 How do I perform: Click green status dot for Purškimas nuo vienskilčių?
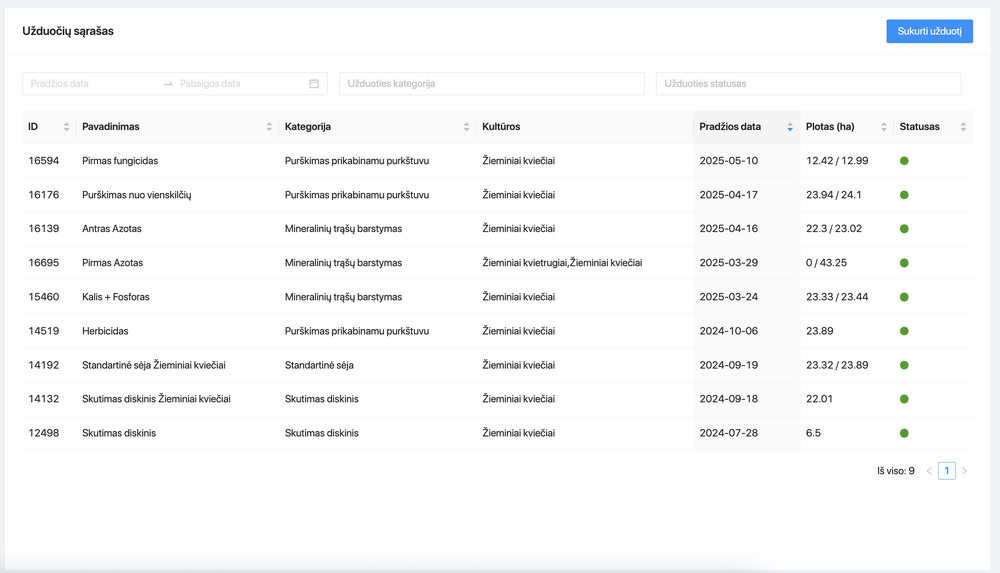(x=904, y=195)
